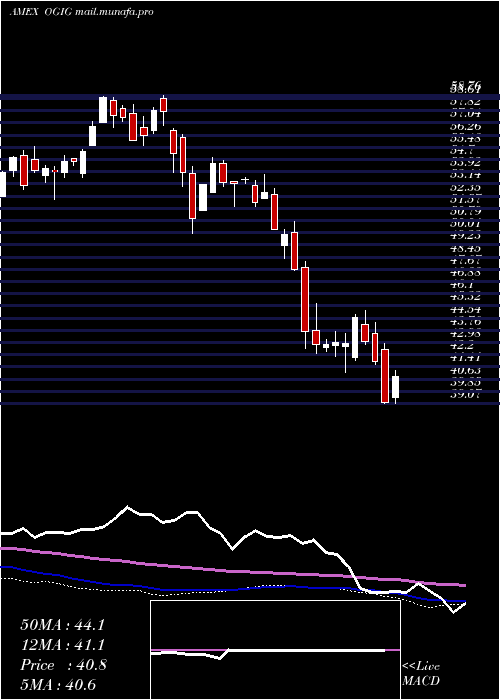Click the 46.1 price axis label
This screenshot has height=700, width=500.
click(x=462, y=284)
